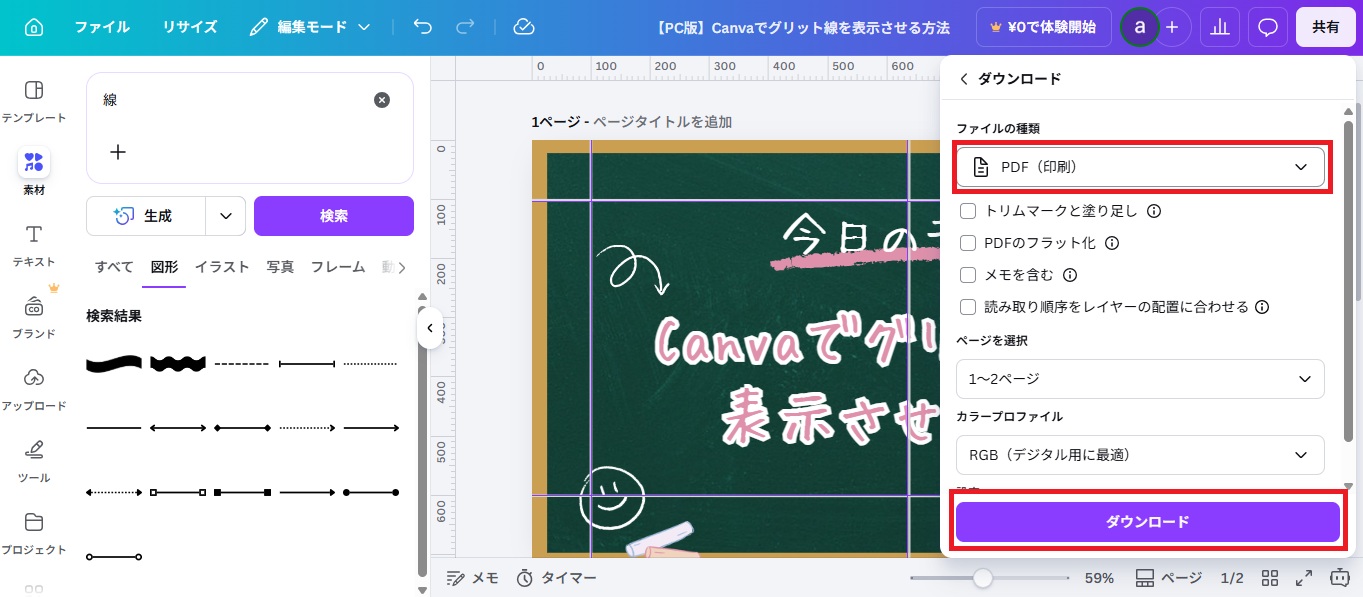This screenshot has height=597, width=1363.
Task: Switch to イラスト tab
Action: [222, 267]
